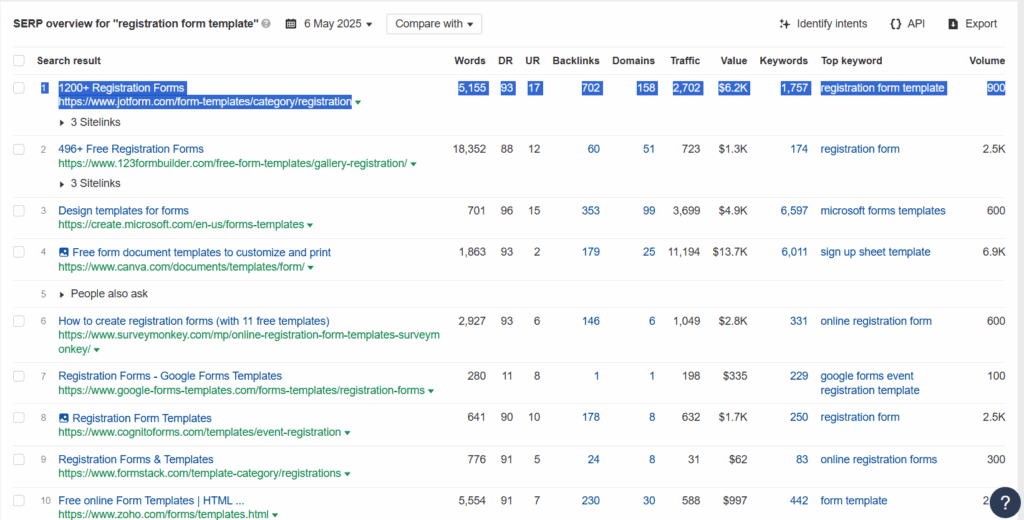The height and width of the screenshot is (520, 1024).
Task: Open Registration Forms - Google Forms Templates link
Action: tap(170, 376)
